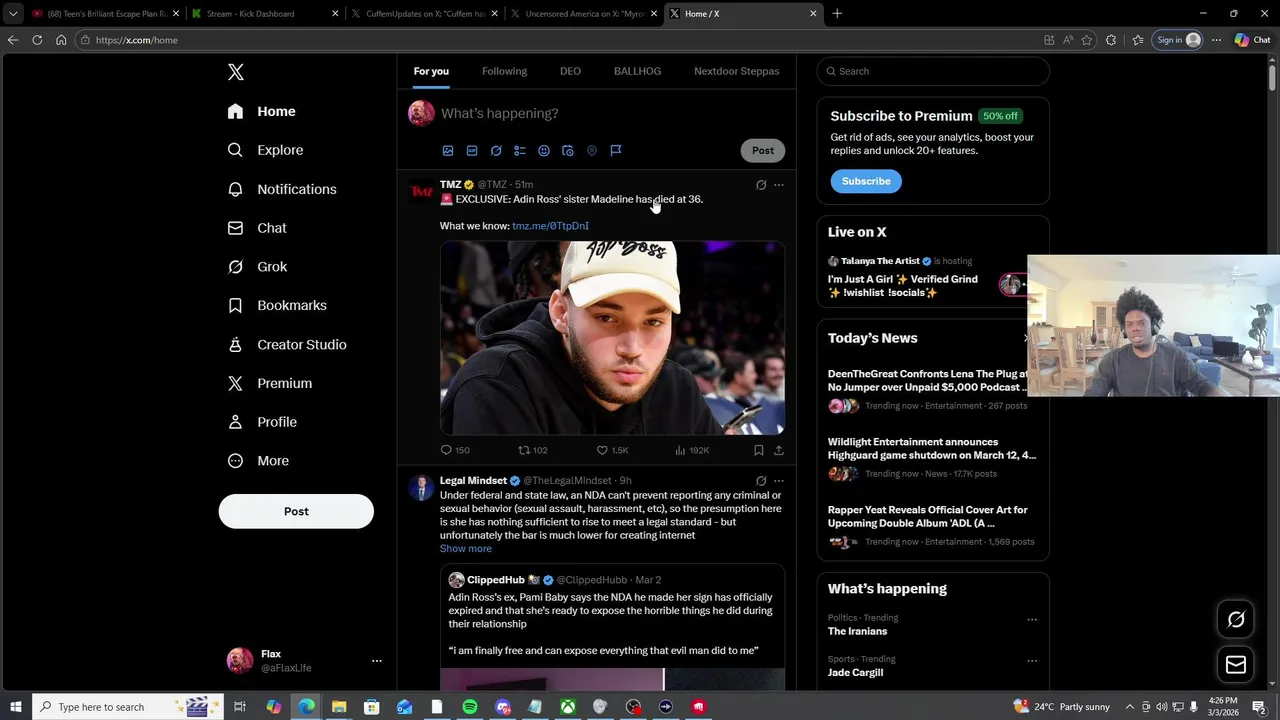Ask Grok about the TMZ post
Image resolution: width=1280 pixels, height=720 pixels.
[x=761, y=185]
